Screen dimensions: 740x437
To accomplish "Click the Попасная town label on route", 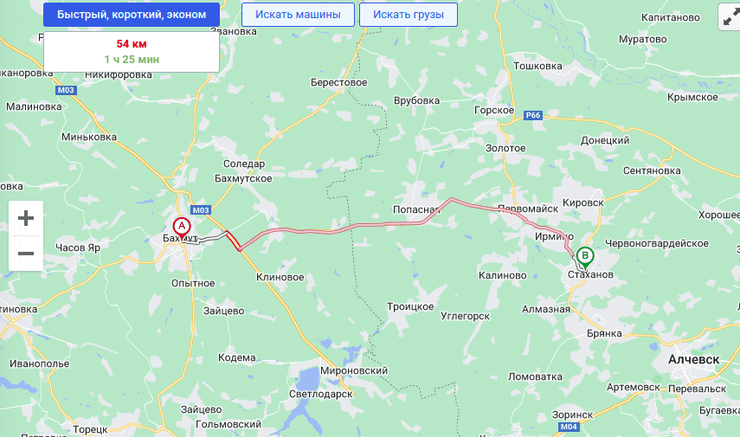I will click(416, 210).
